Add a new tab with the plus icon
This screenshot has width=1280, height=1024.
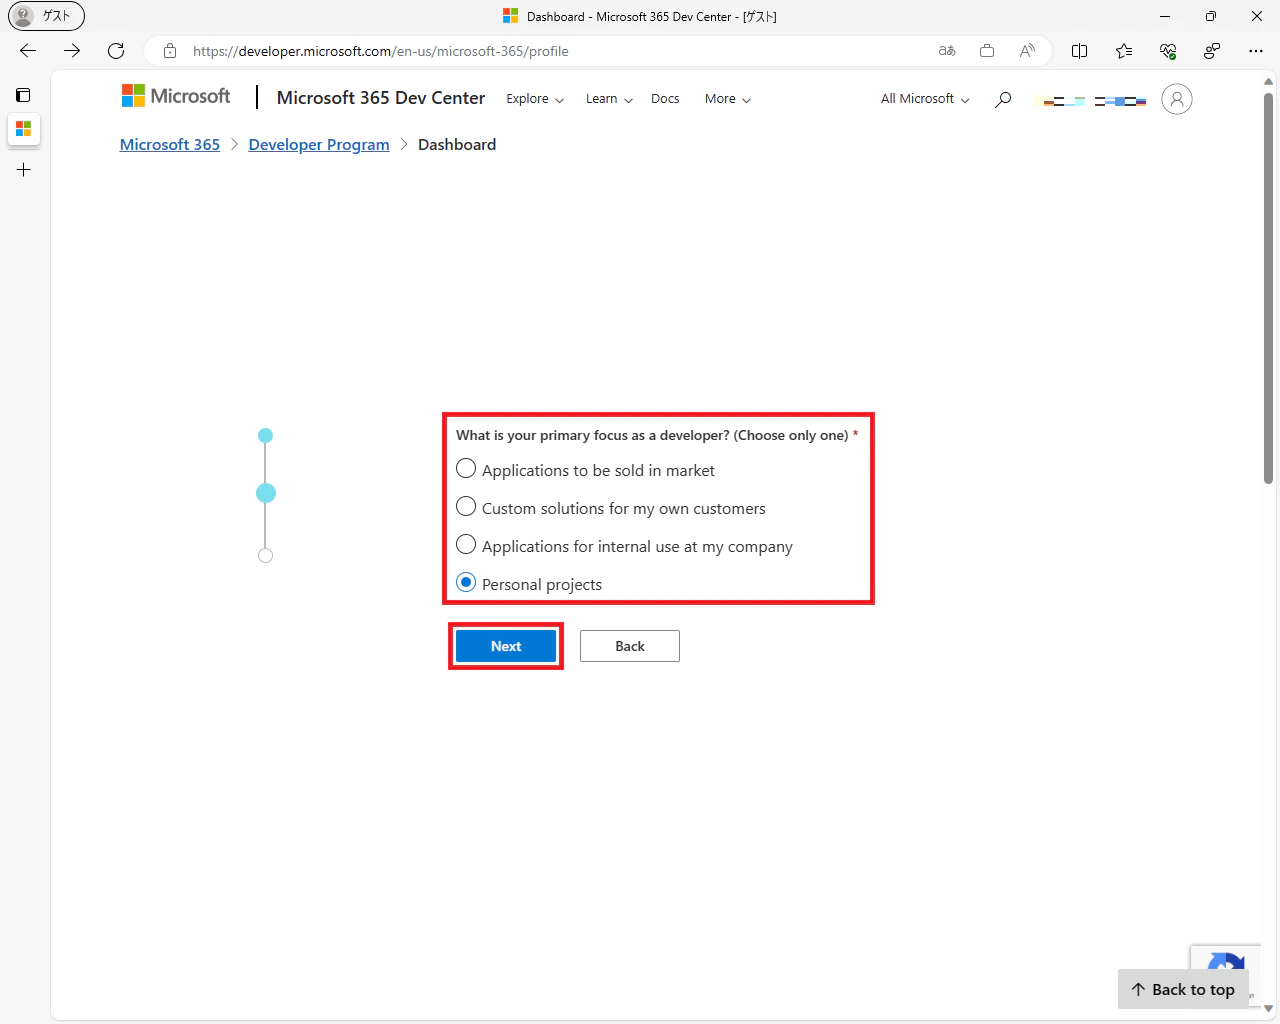(x=23, y=170)
